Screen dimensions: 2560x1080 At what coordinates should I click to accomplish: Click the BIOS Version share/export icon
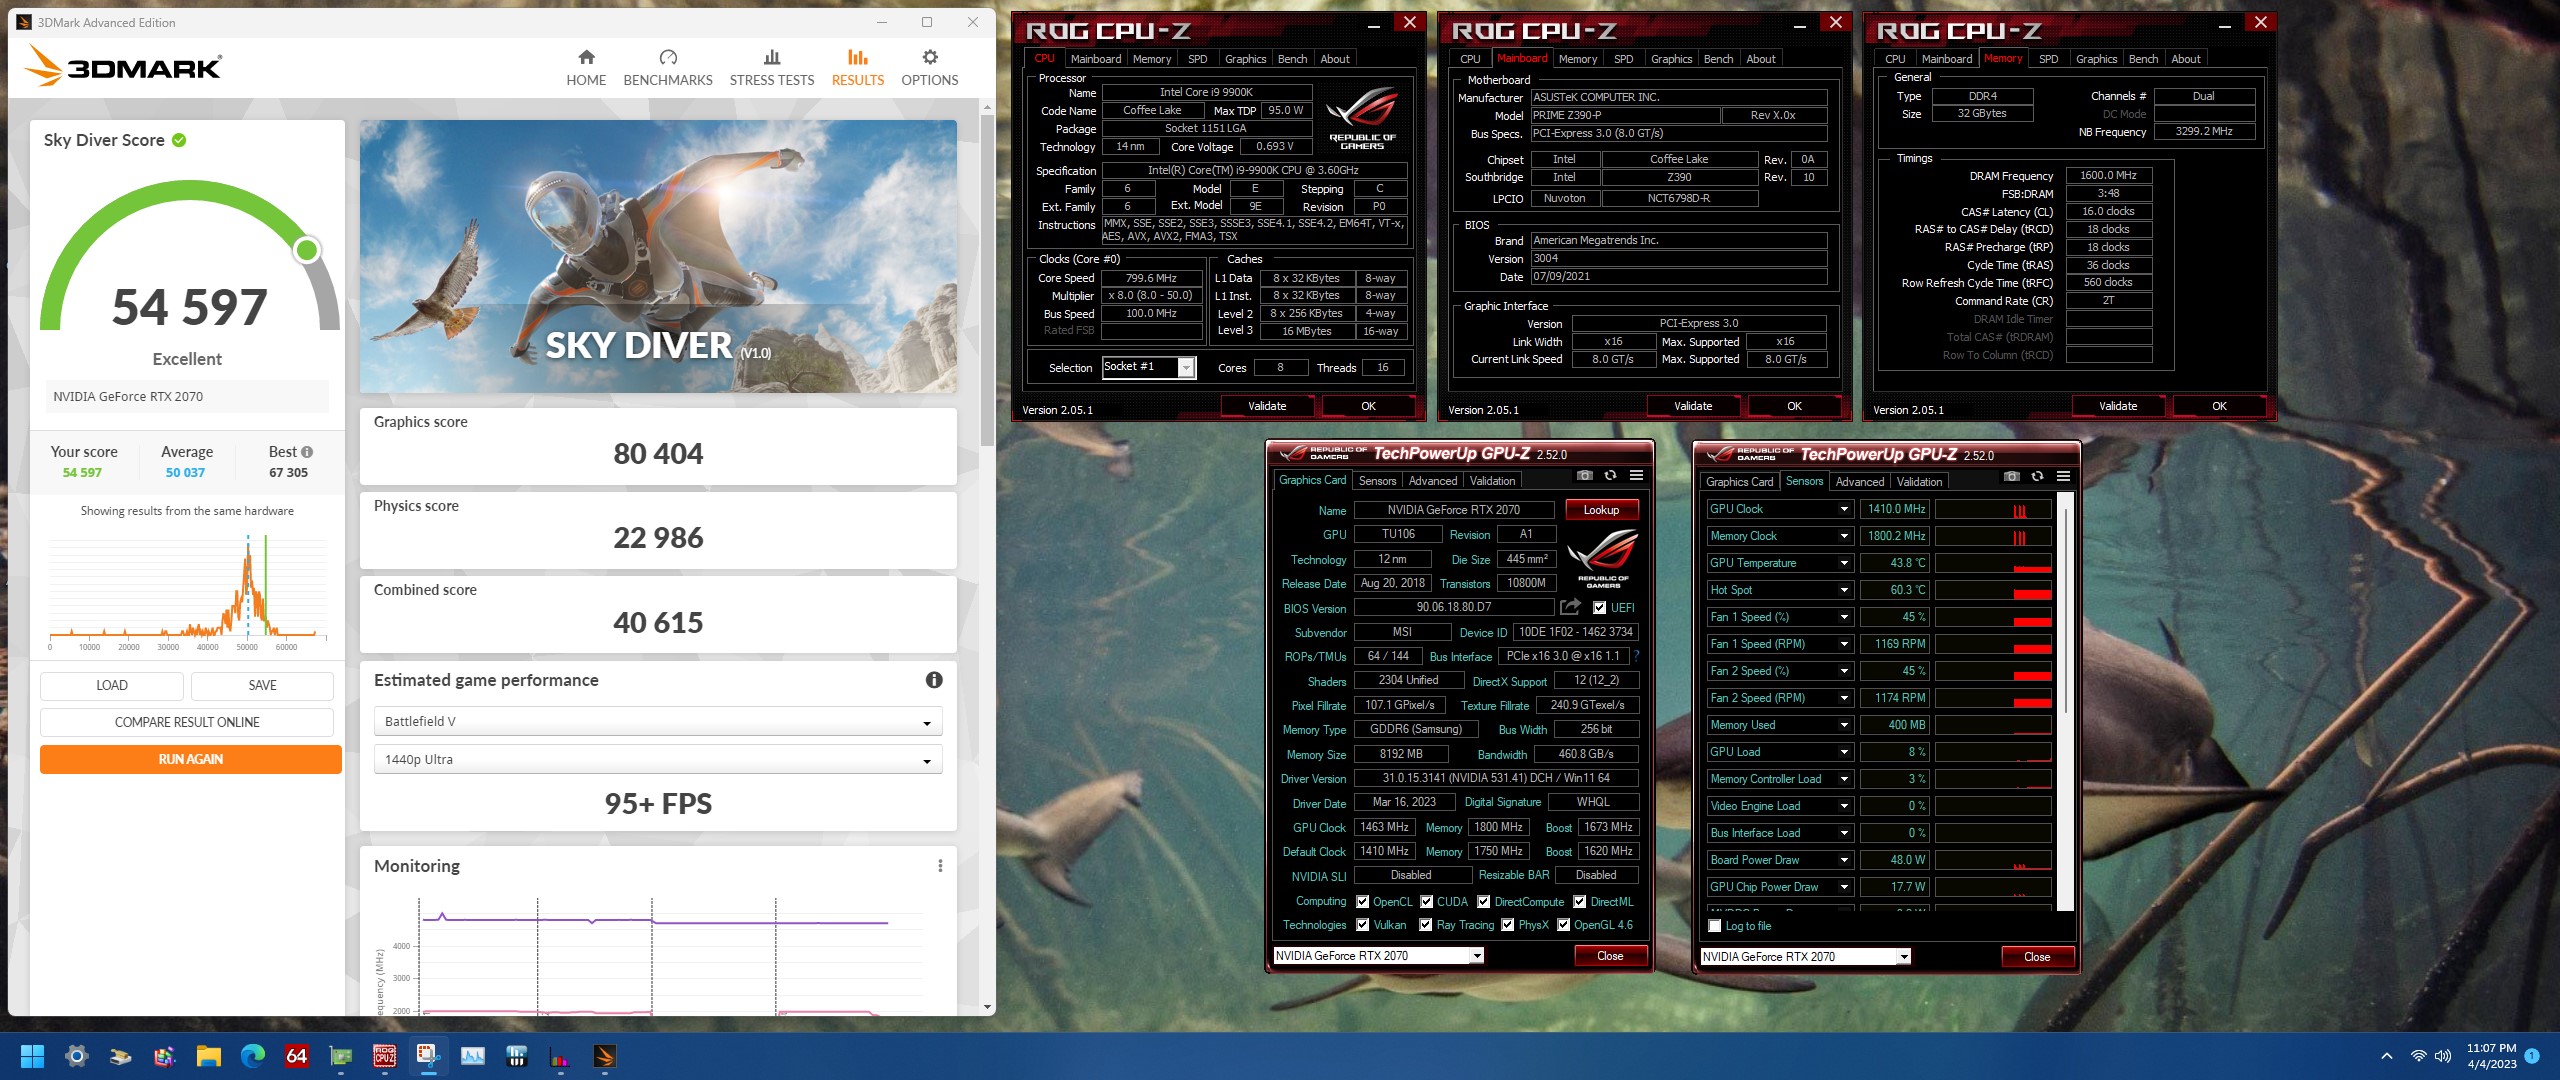click(1570, 607)
